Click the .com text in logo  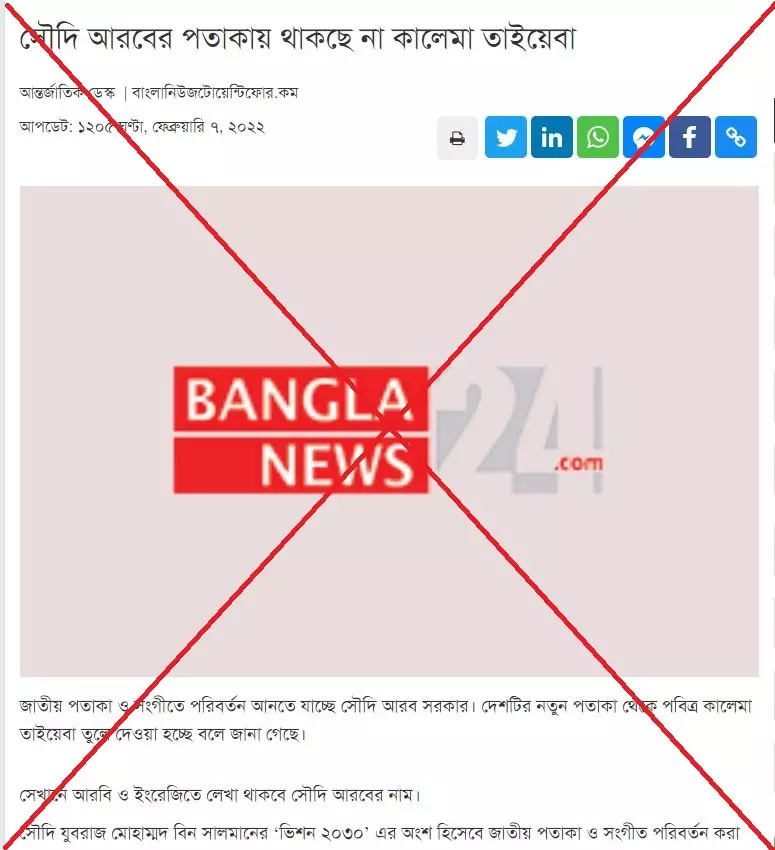coord(578,463)
